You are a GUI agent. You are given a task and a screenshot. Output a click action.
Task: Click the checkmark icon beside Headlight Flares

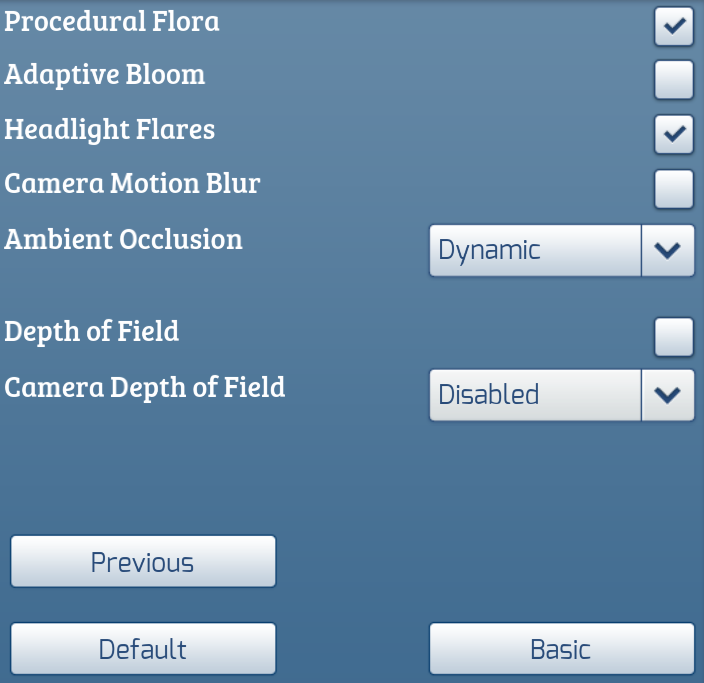(674, 134)
